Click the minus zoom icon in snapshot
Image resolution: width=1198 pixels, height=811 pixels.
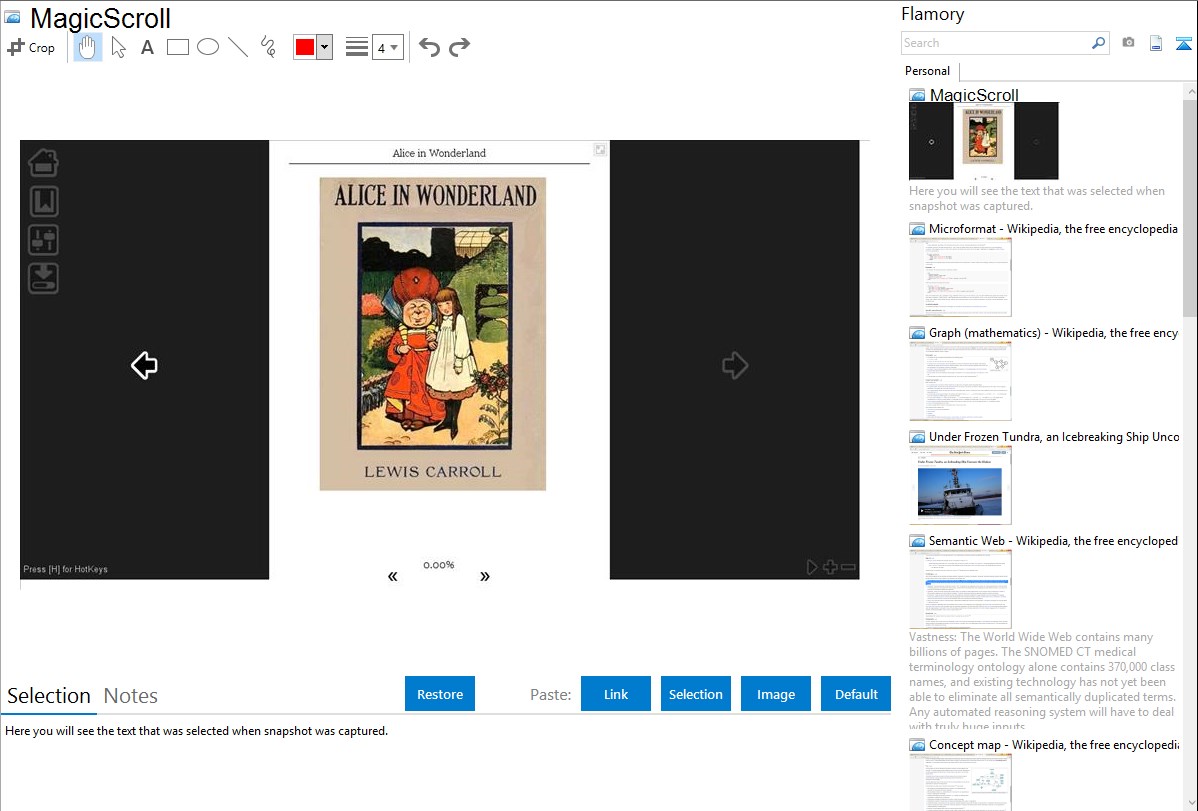(x=848, y=567)
